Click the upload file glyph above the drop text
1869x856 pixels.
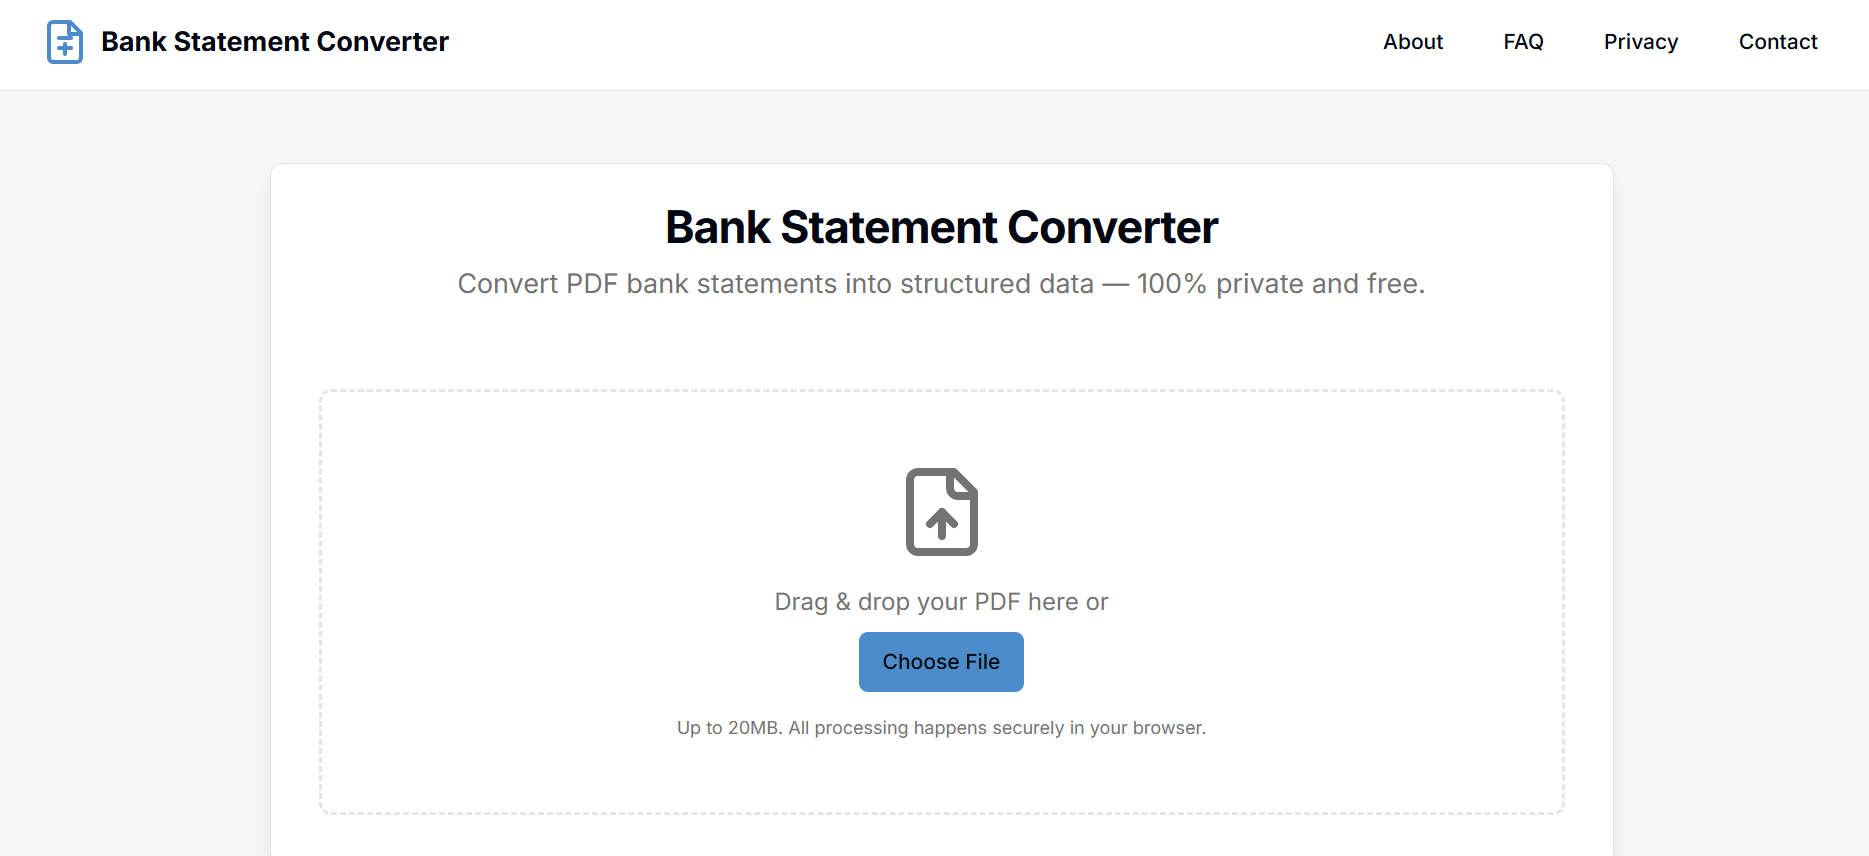click(x=940, y=512)
